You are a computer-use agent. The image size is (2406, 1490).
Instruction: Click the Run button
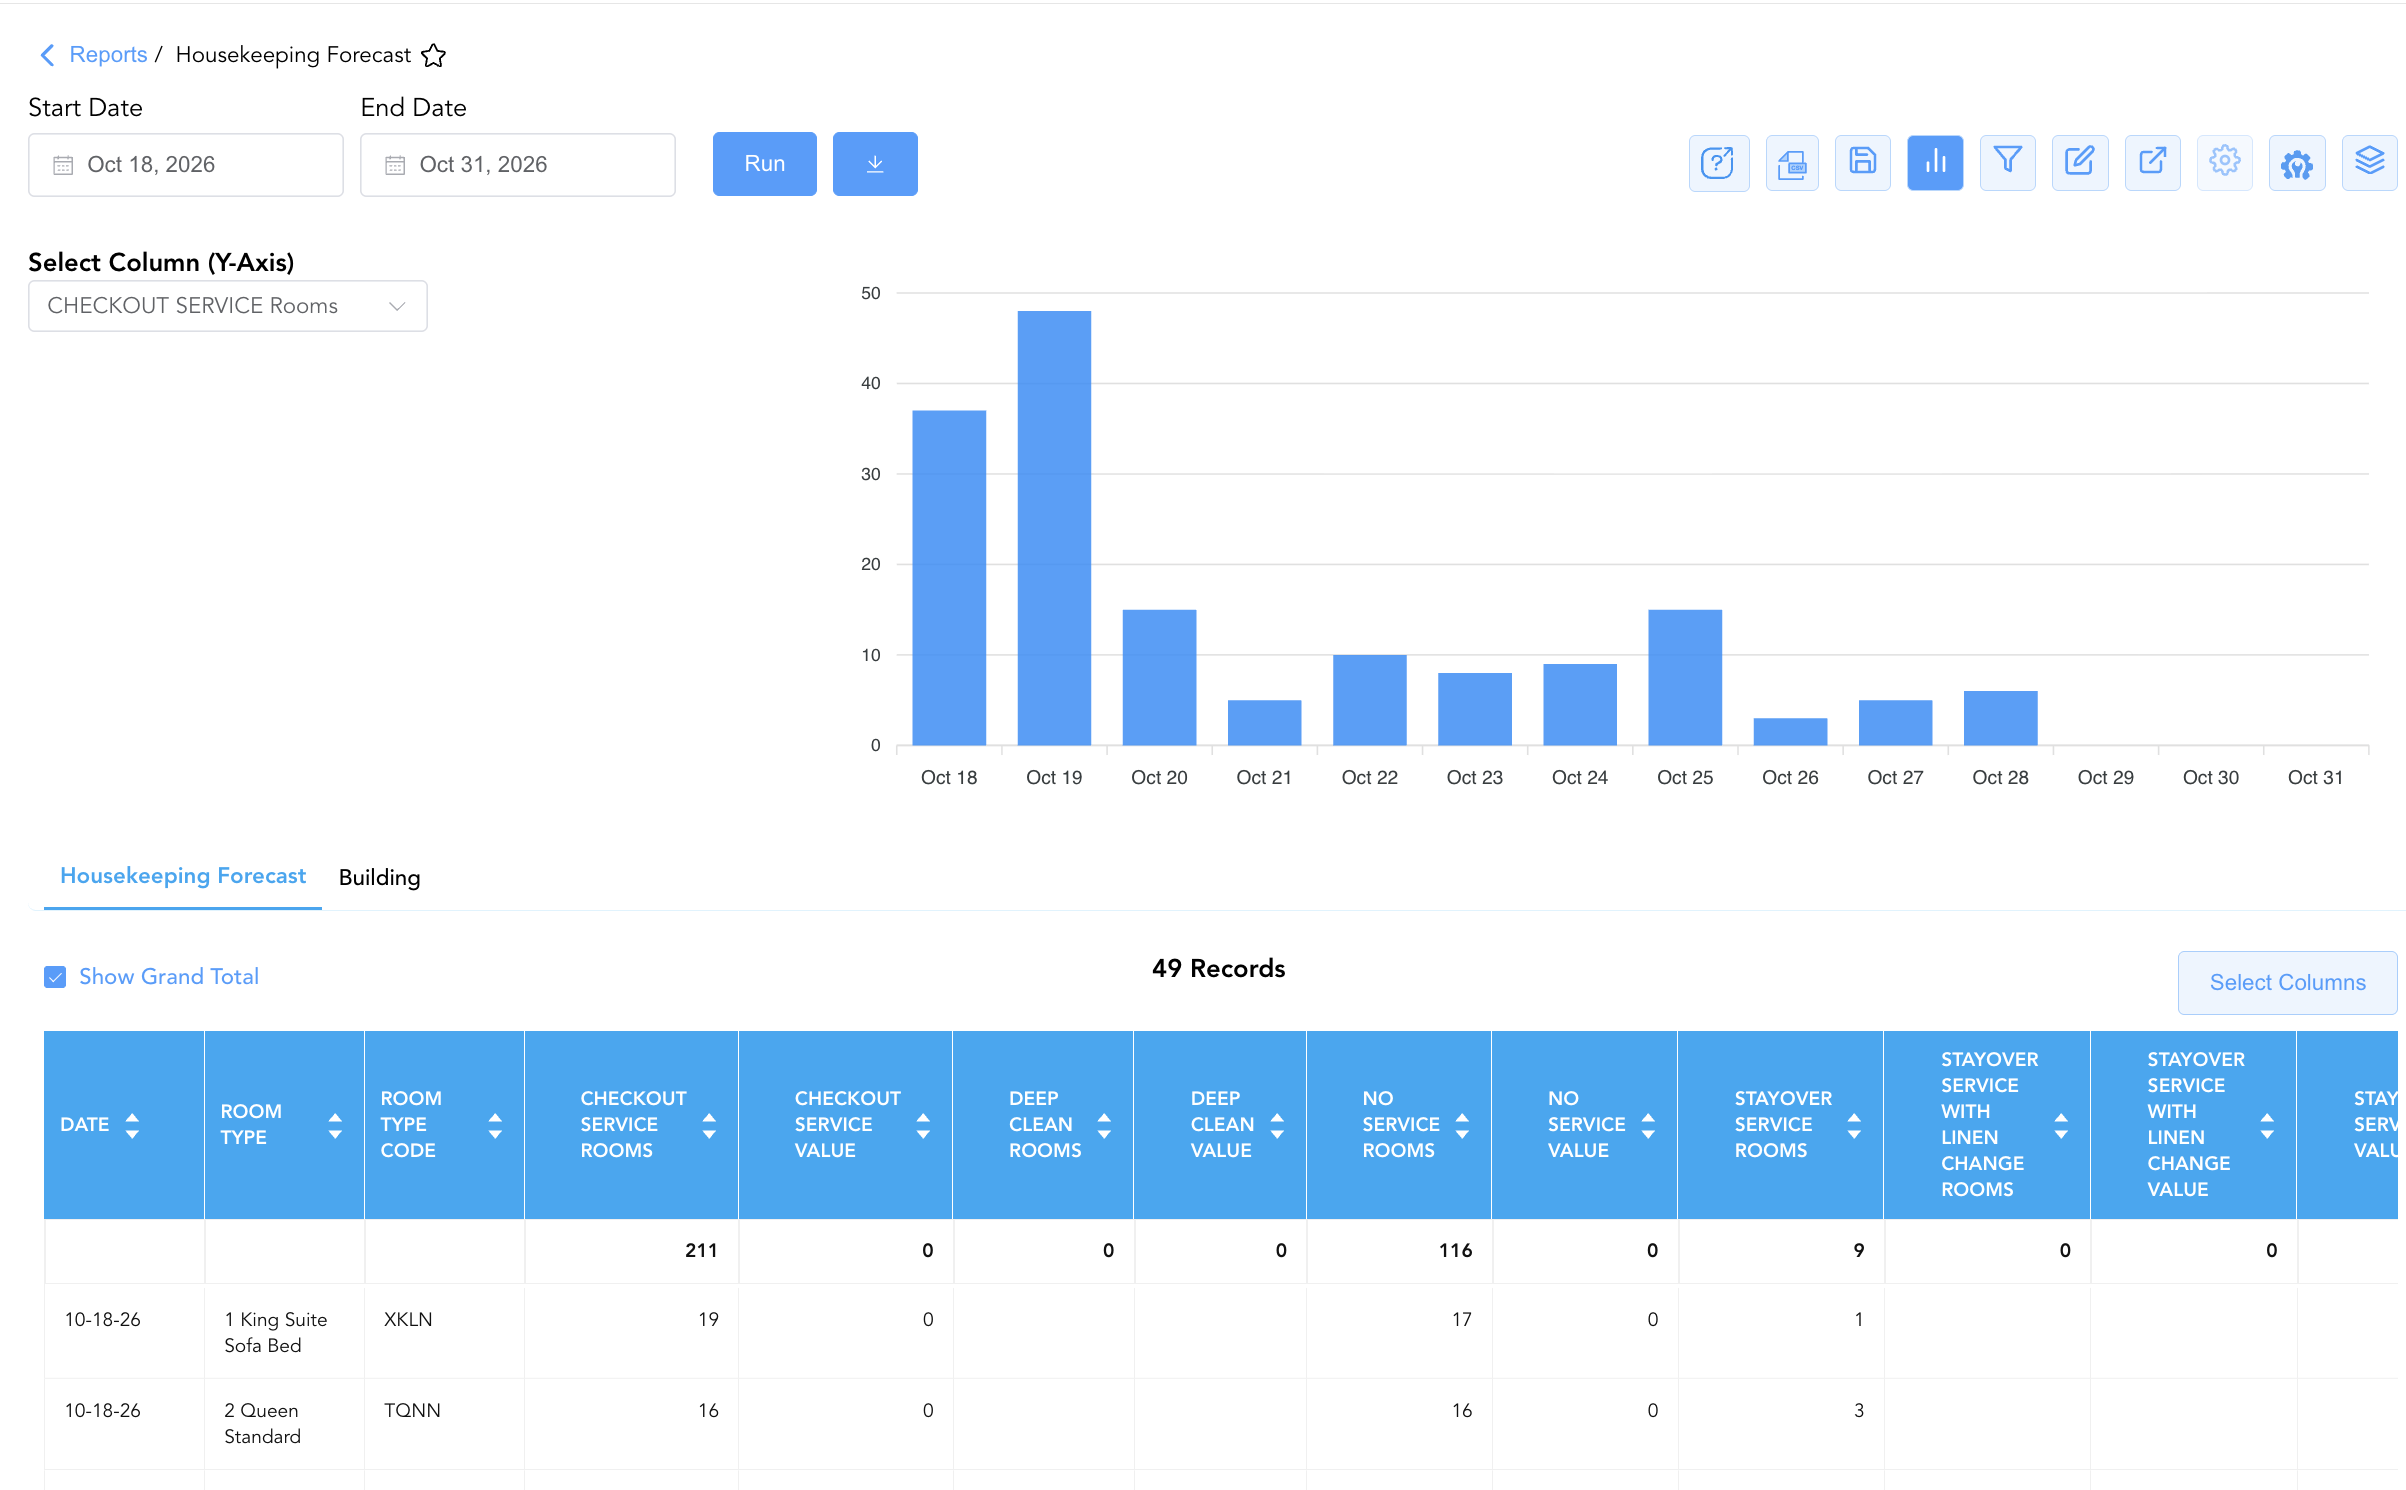pyautogui.click(x=765, y=164)
